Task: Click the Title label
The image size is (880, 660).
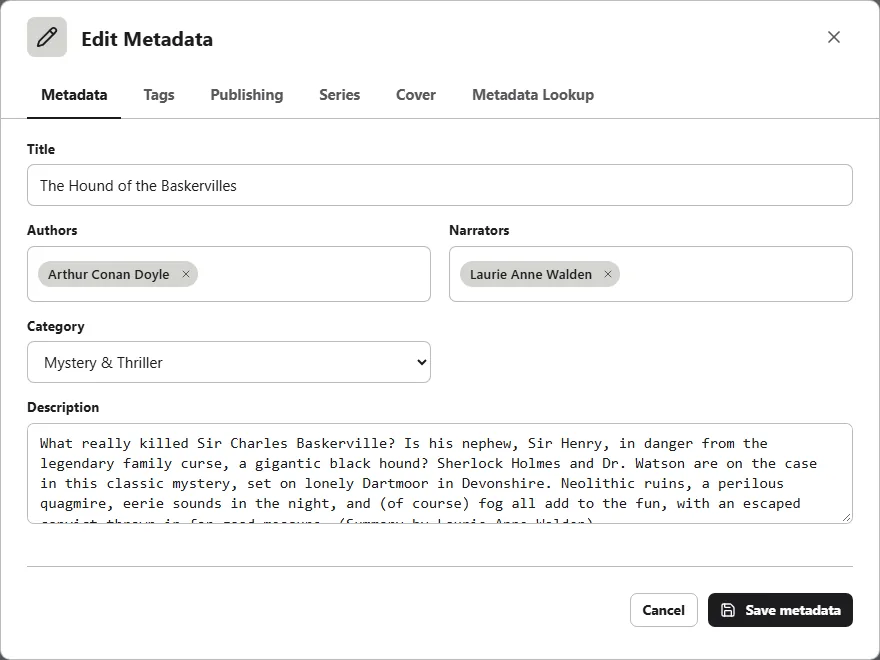Action: (41, 149)
